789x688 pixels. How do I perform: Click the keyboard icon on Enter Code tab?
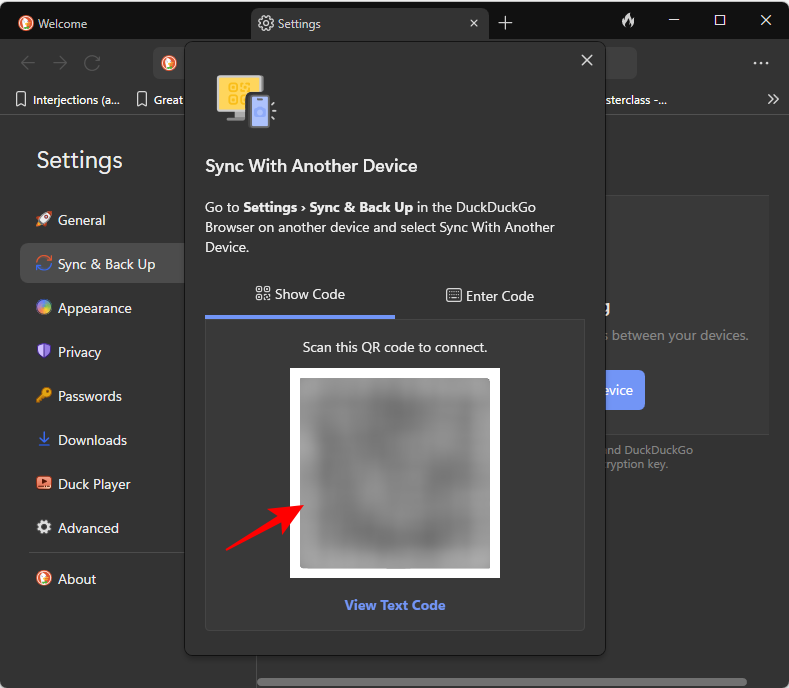[x=453, y=295]
